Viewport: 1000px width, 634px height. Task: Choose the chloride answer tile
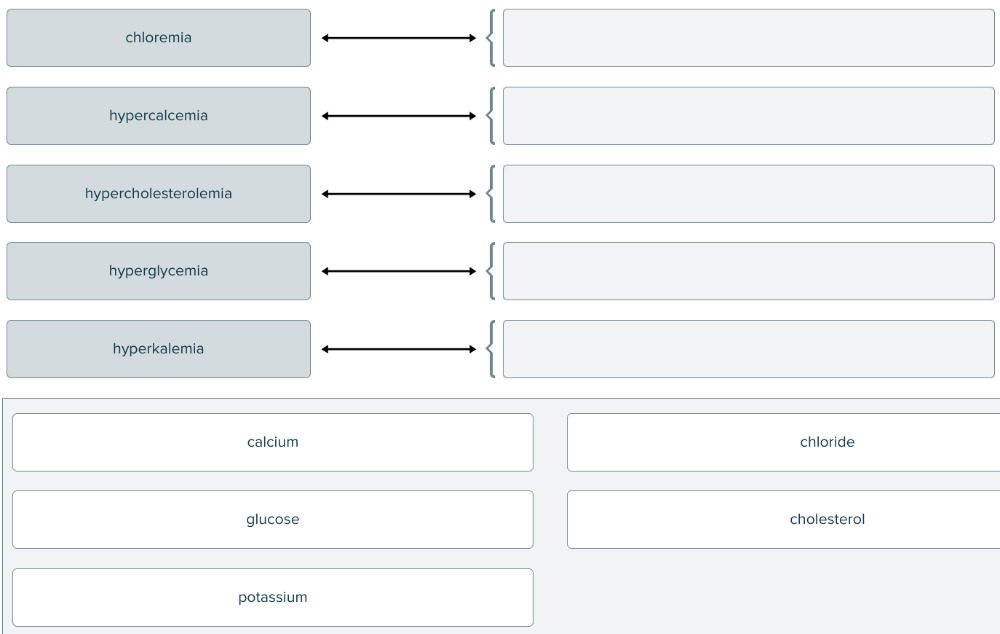point(784,442)
